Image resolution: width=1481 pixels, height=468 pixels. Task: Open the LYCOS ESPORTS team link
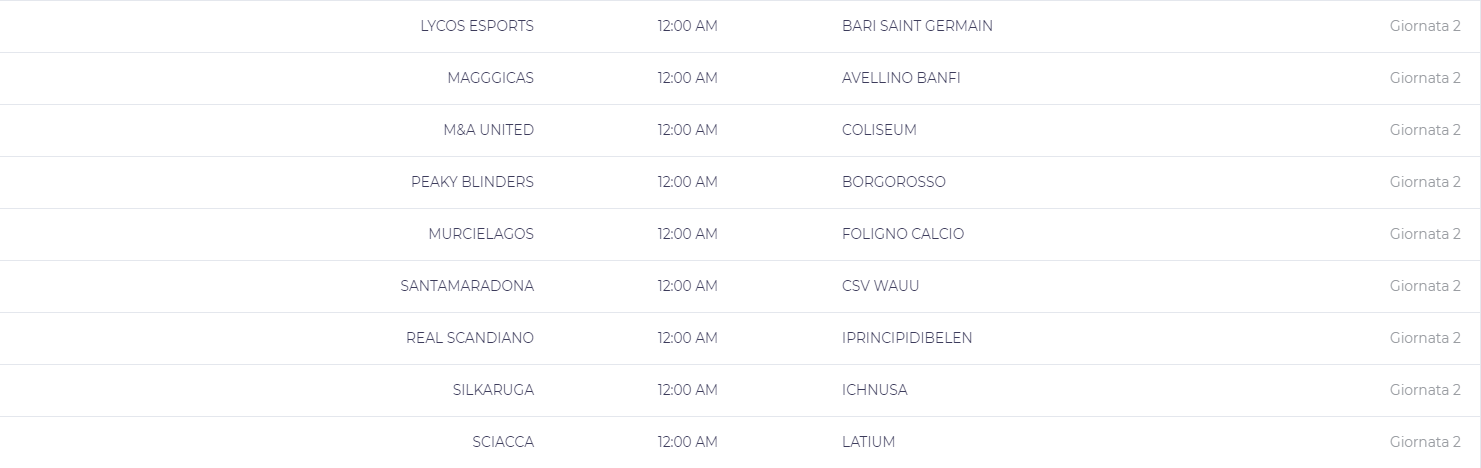coord(477,26)
